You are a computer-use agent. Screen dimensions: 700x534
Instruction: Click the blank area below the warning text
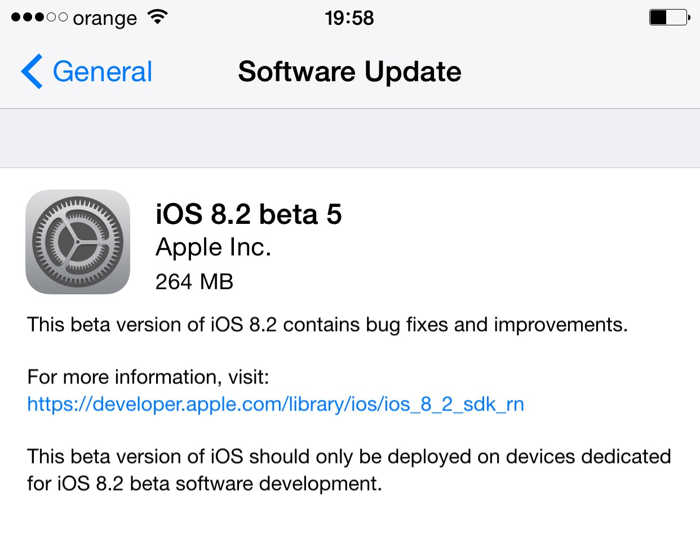[x=349, y=515]
